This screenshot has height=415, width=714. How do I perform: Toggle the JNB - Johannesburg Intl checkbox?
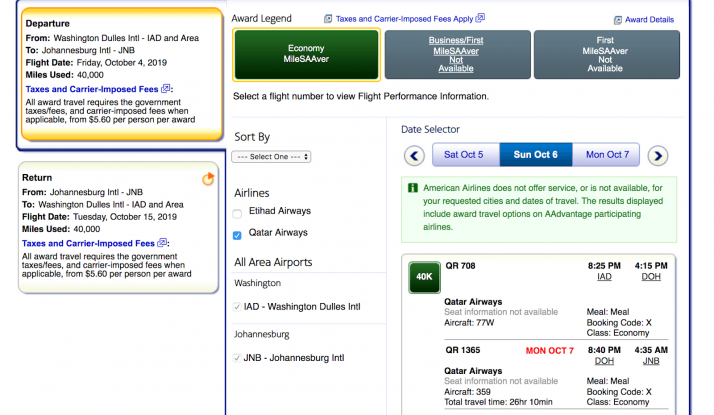tap(237, 357)
